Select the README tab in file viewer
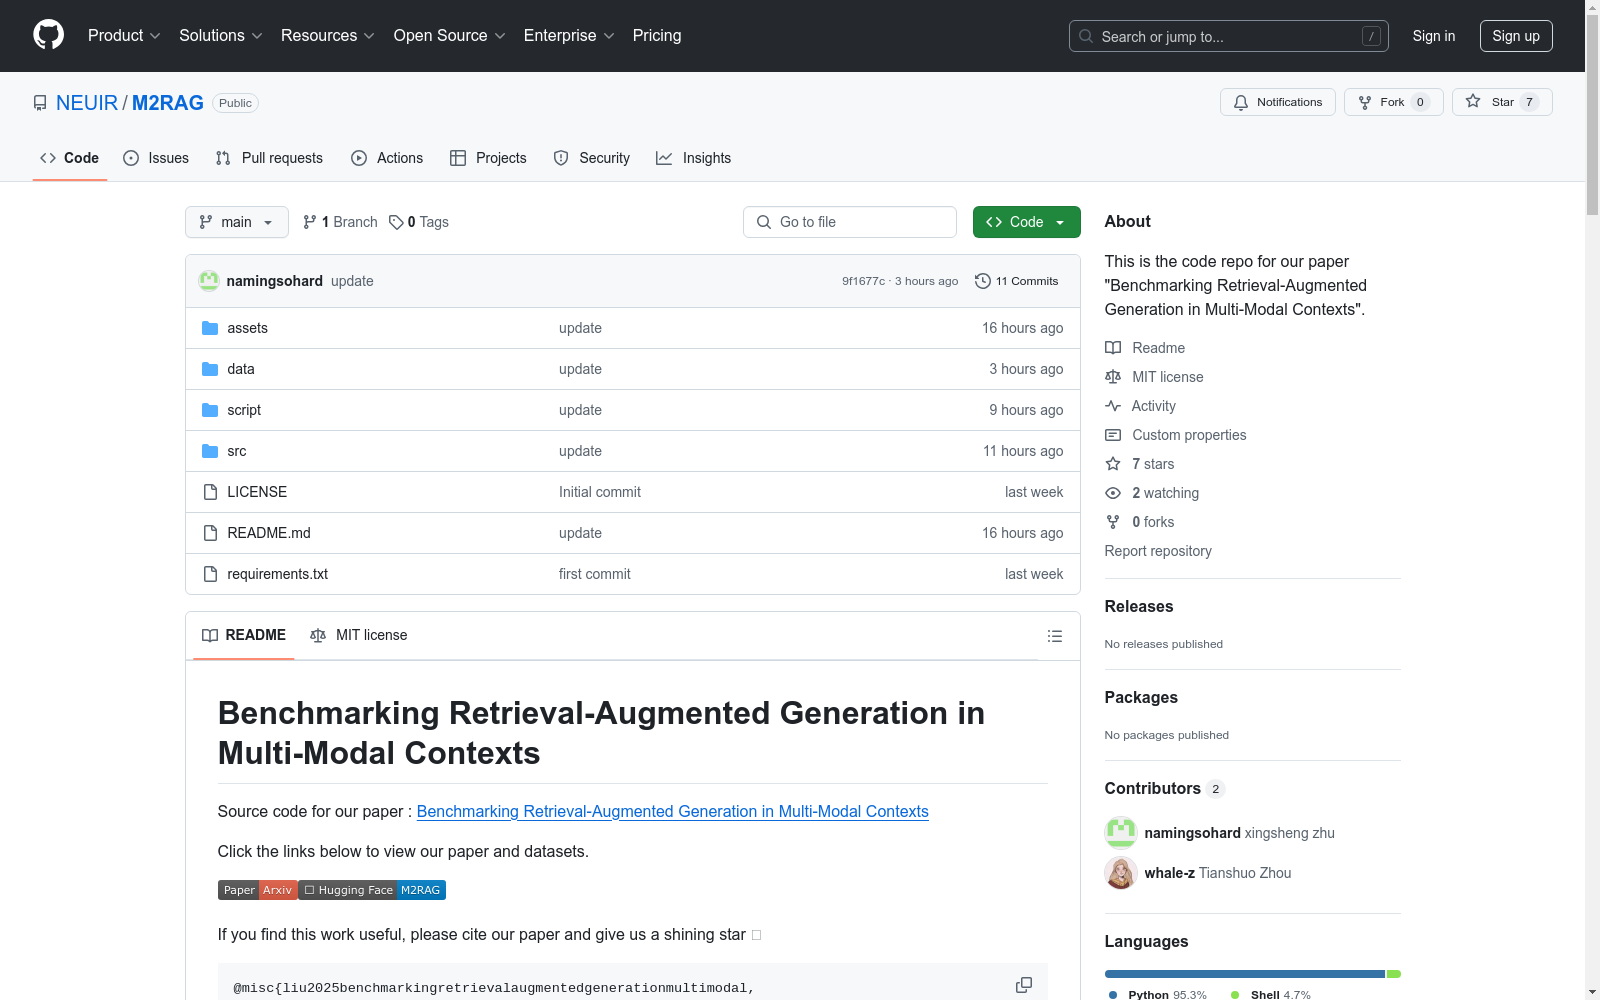This screenshot has height=1000, width=1600. [x=244, y=635]
